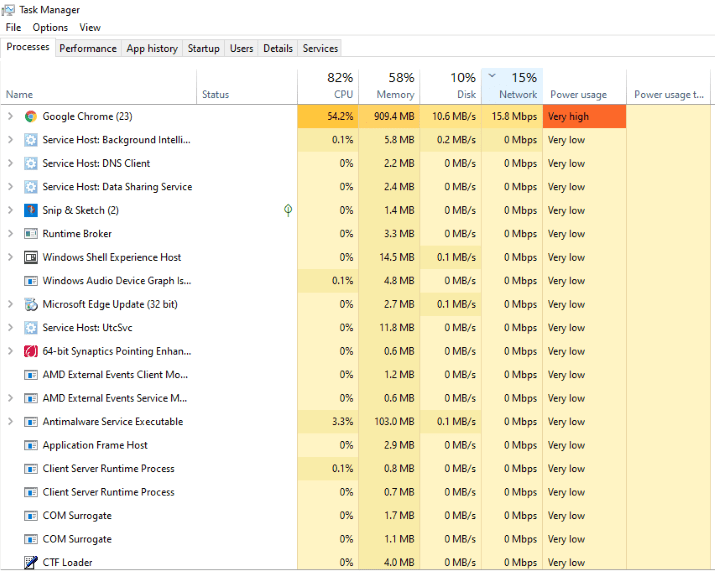The height and width of the screenshot is (572, 715).
Task: Sort processes by Memory column header
Action: pyautogui.click(x=389, y=86)
